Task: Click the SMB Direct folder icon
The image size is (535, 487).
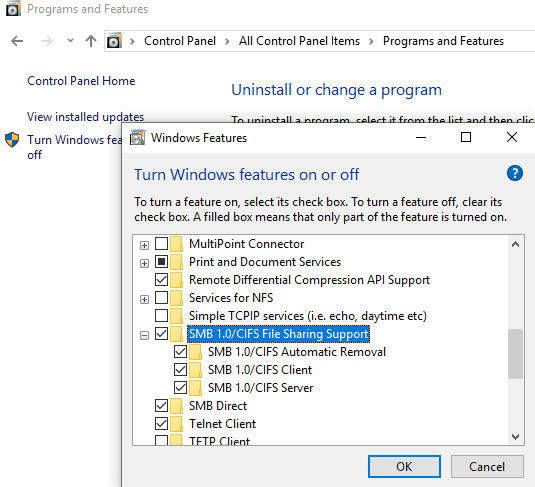Action: (x=176, y=406)
